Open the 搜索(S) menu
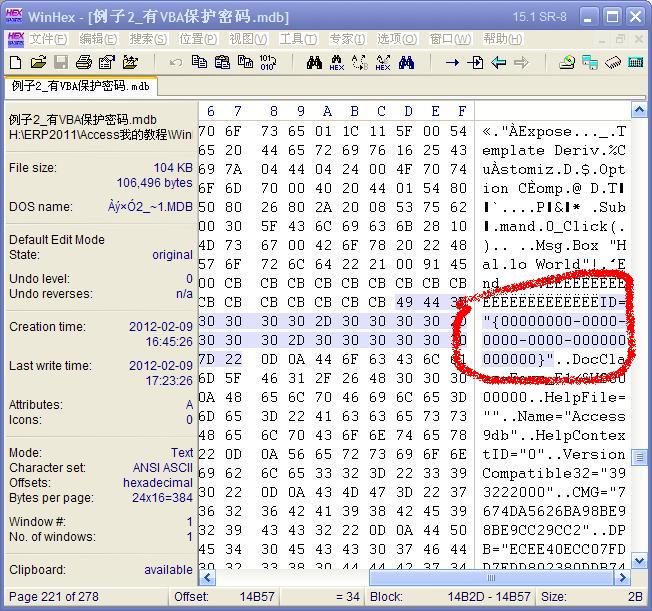Screen dimensions: 652x611 coord(148,39)
